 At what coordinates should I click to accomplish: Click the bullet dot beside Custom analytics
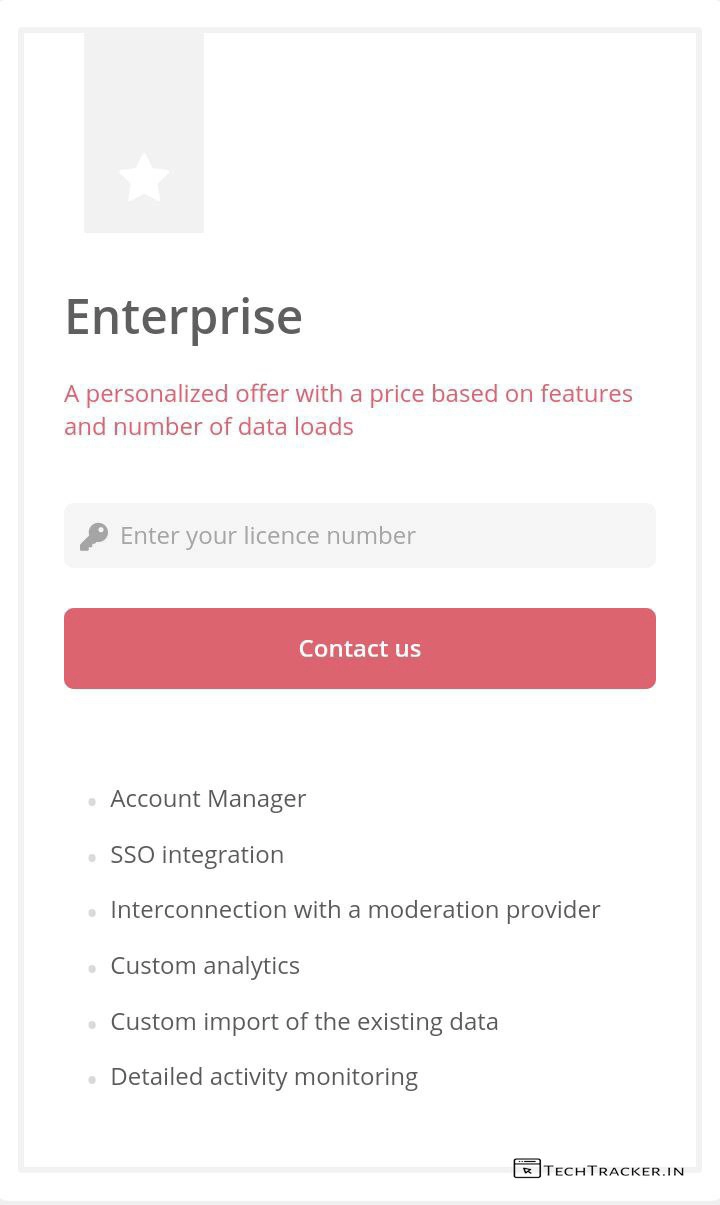92,968
